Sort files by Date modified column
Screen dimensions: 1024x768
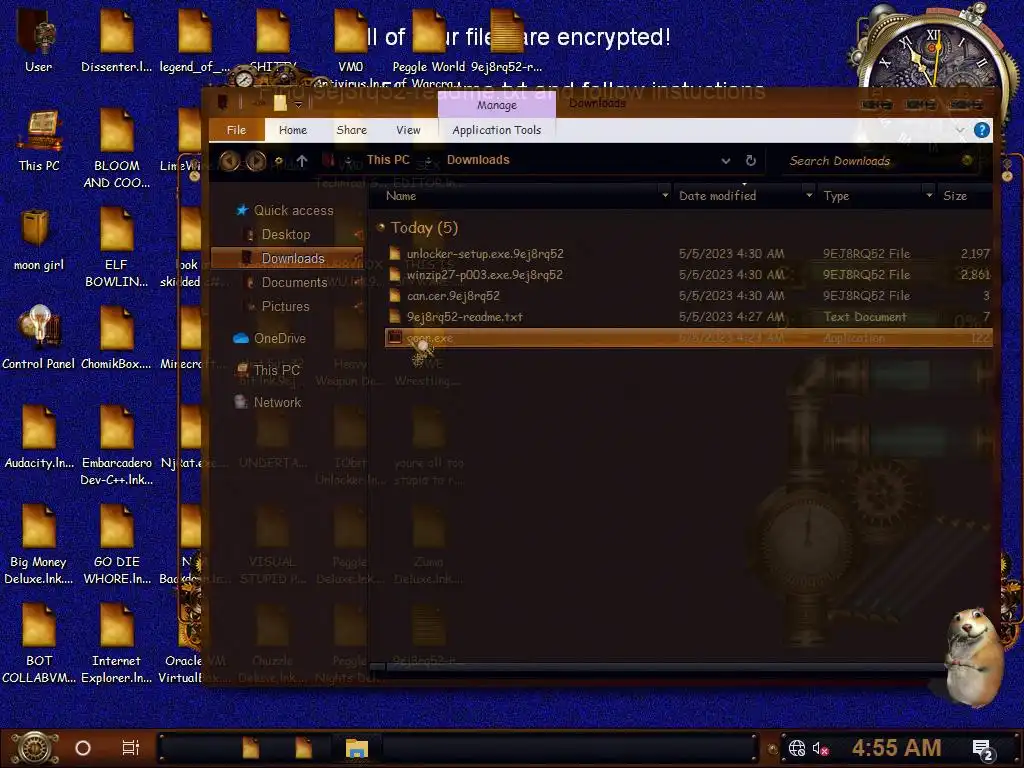(717, 196)
